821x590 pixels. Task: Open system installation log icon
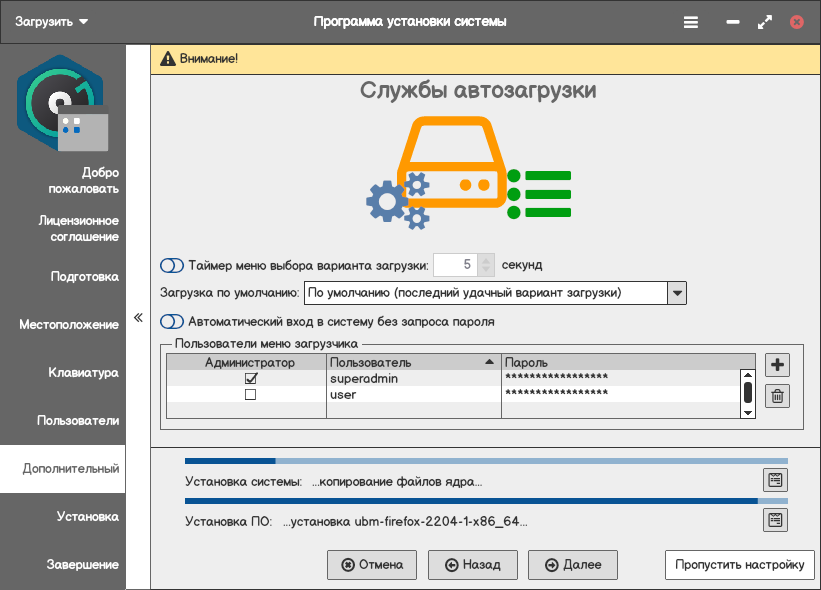tap(775, 480)
